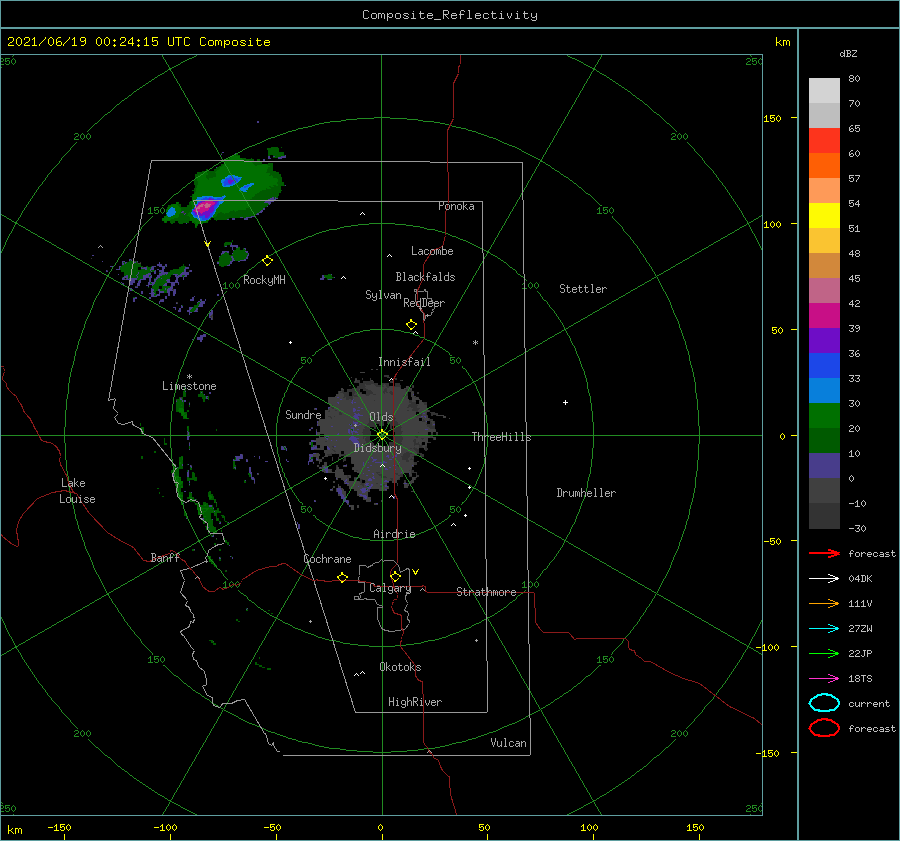Click the Drumheller city label
This screenshot has width=900, height=841.
pyautogui.click(x=586, y=493)
